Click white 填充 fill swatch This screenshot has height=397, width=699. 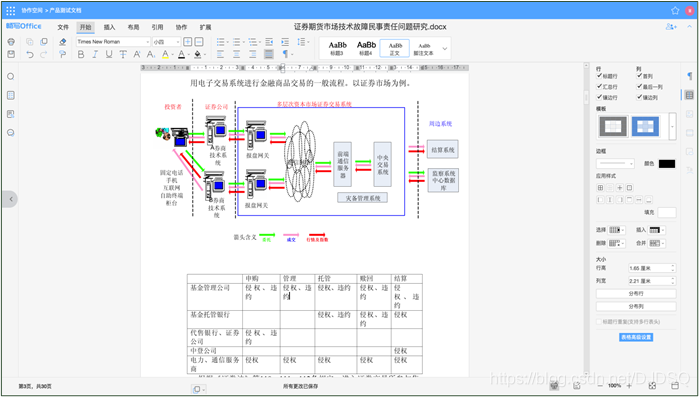tap(667, 213)
